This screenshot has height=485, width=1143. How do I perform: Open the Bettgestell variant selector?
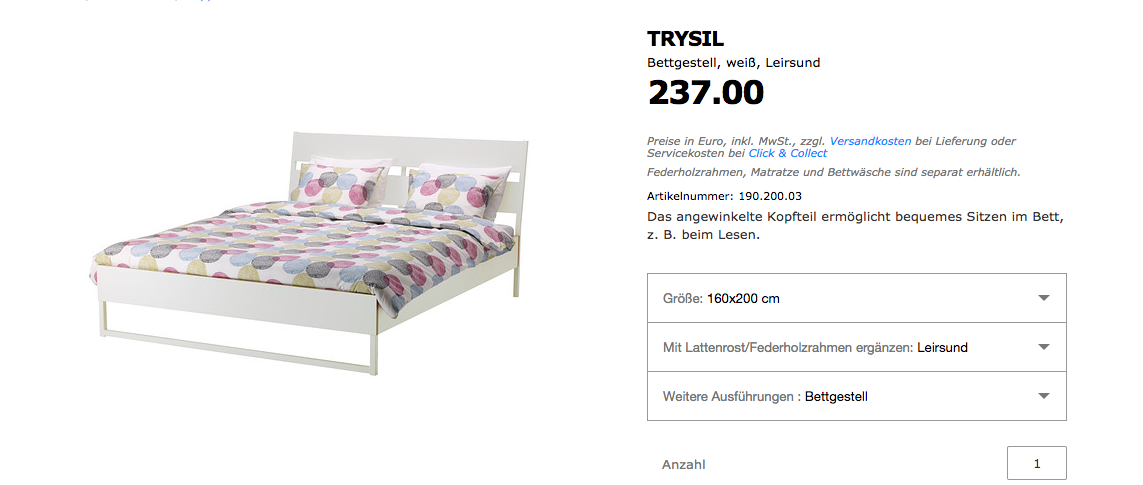pos(857,396)
